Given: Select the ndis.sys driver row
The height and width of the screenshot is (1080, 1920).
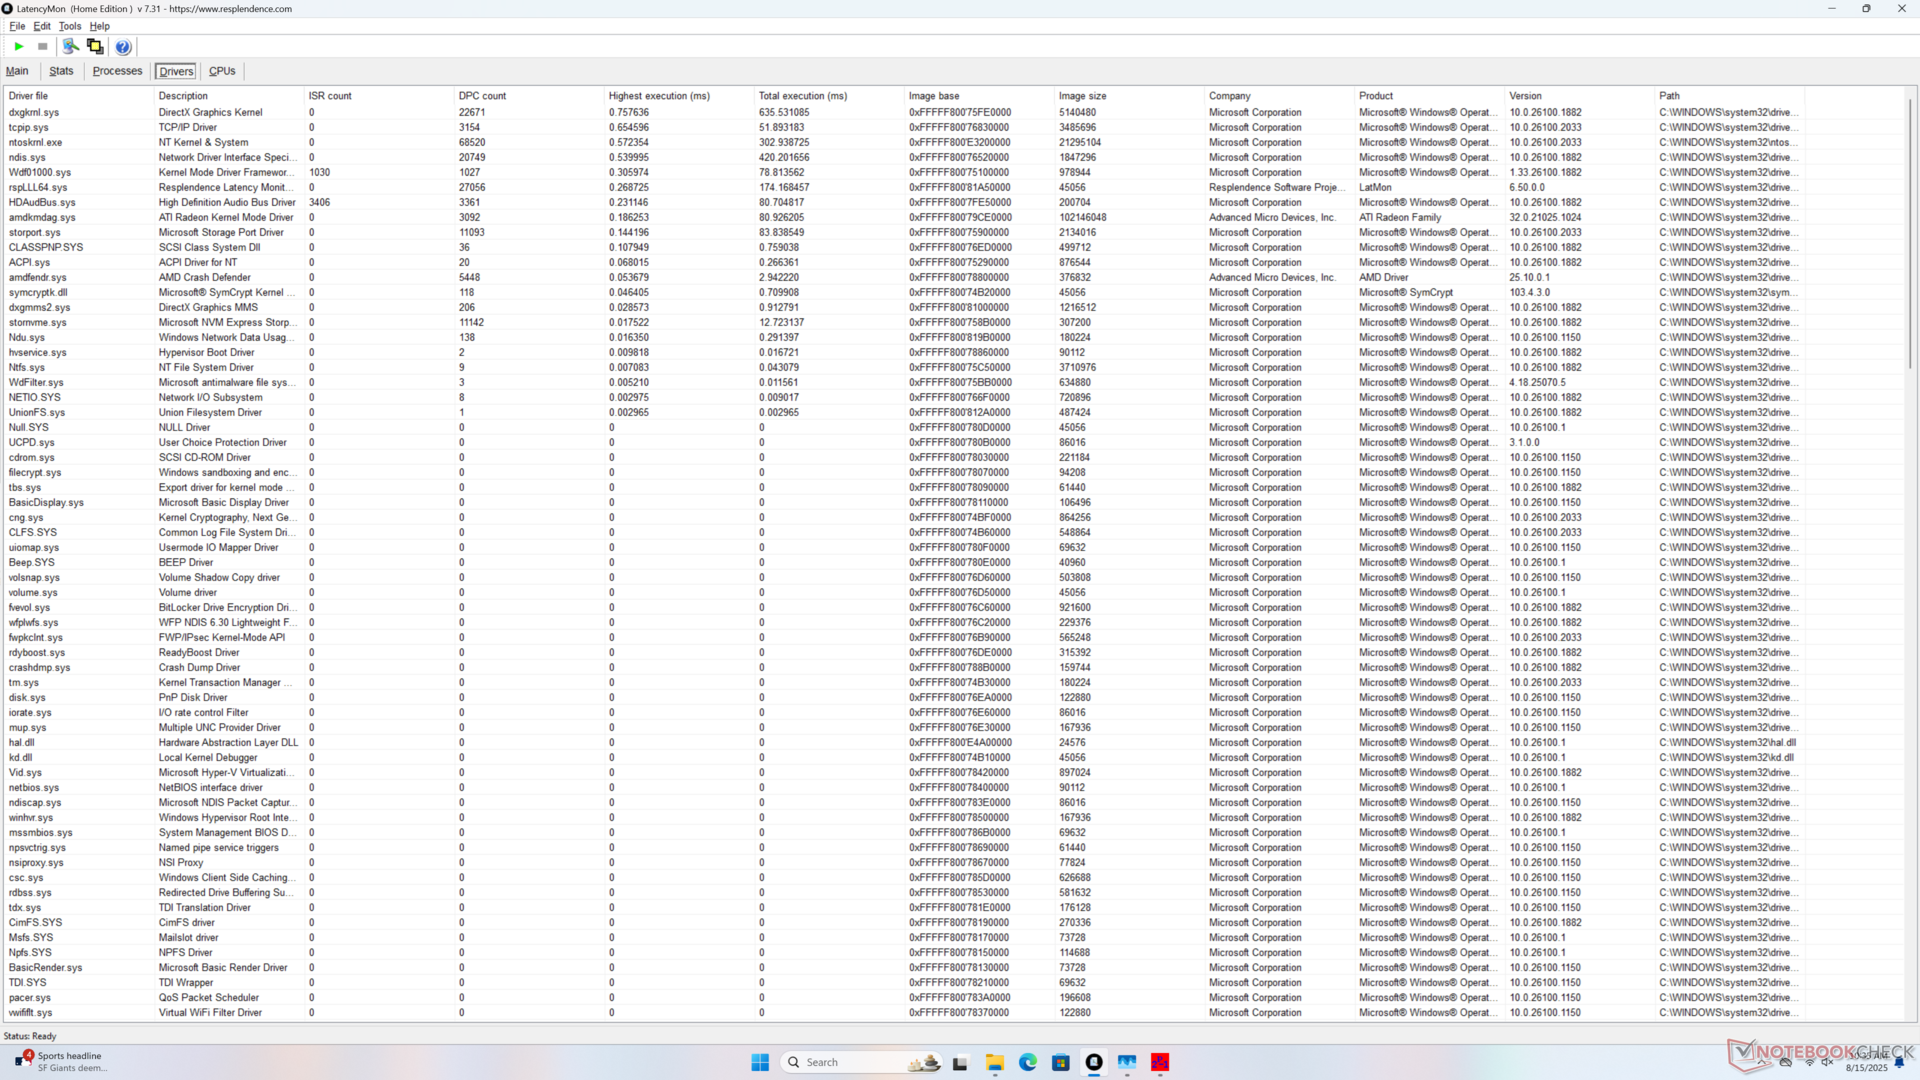Looking at the screenshot, I should click(905, 157).
